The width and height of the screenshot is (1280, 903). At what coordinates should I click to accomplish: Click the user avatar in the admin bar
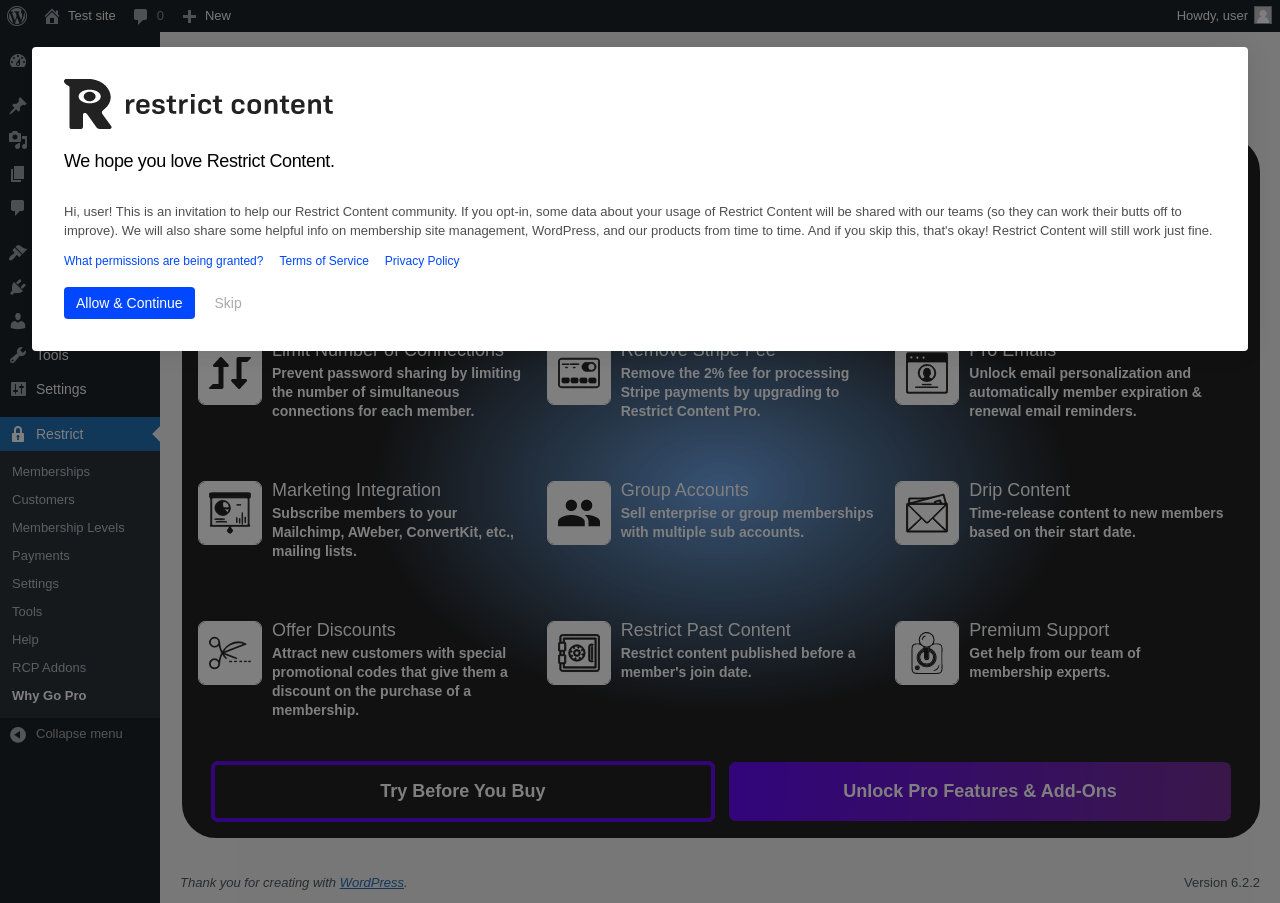point(1263,16)
